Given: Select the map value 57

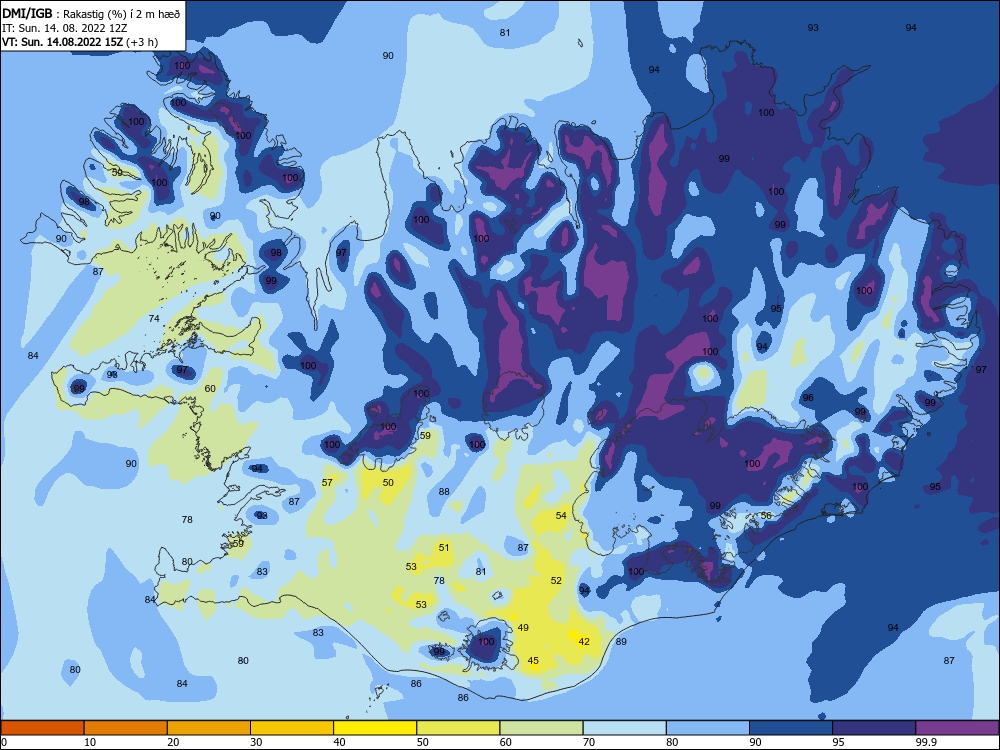Looking at the screenshot, I should (x=327, y=483).
